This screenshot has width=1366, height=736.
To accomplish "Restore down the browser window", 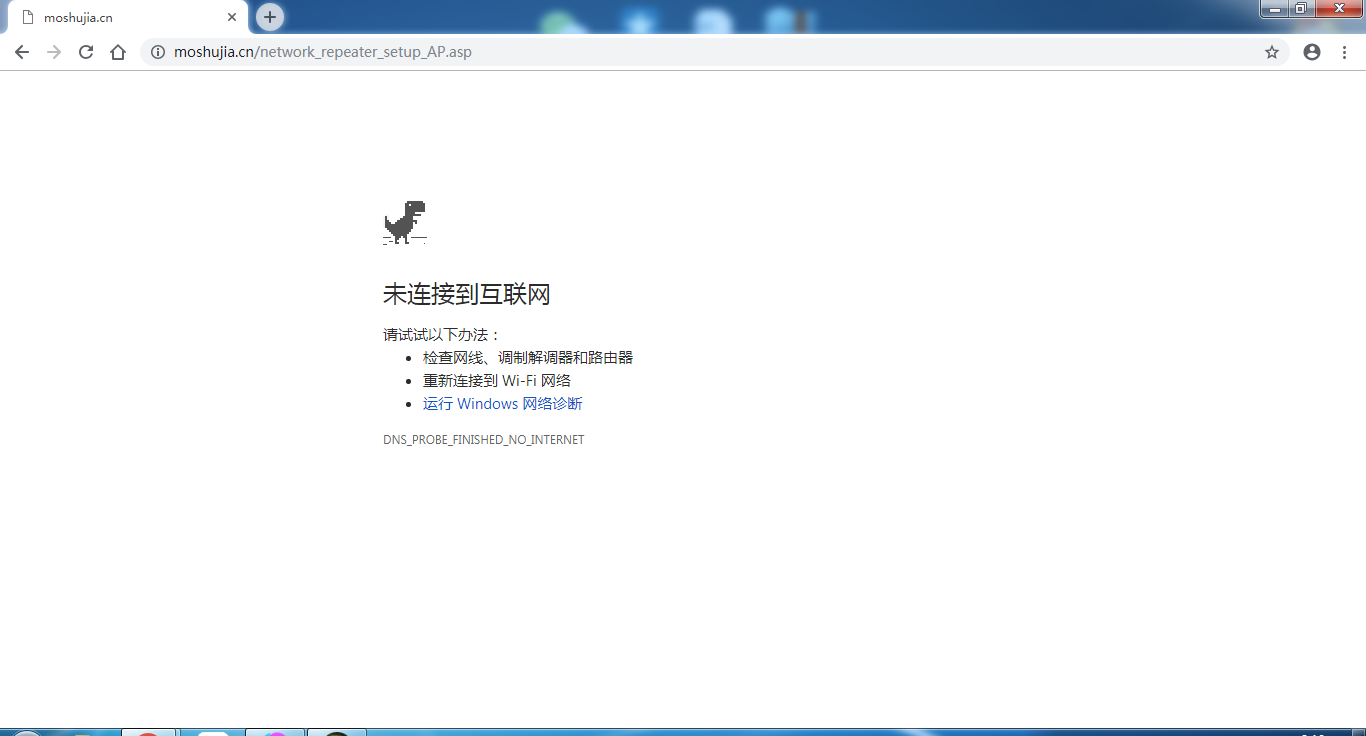I will click(1301, 9).
